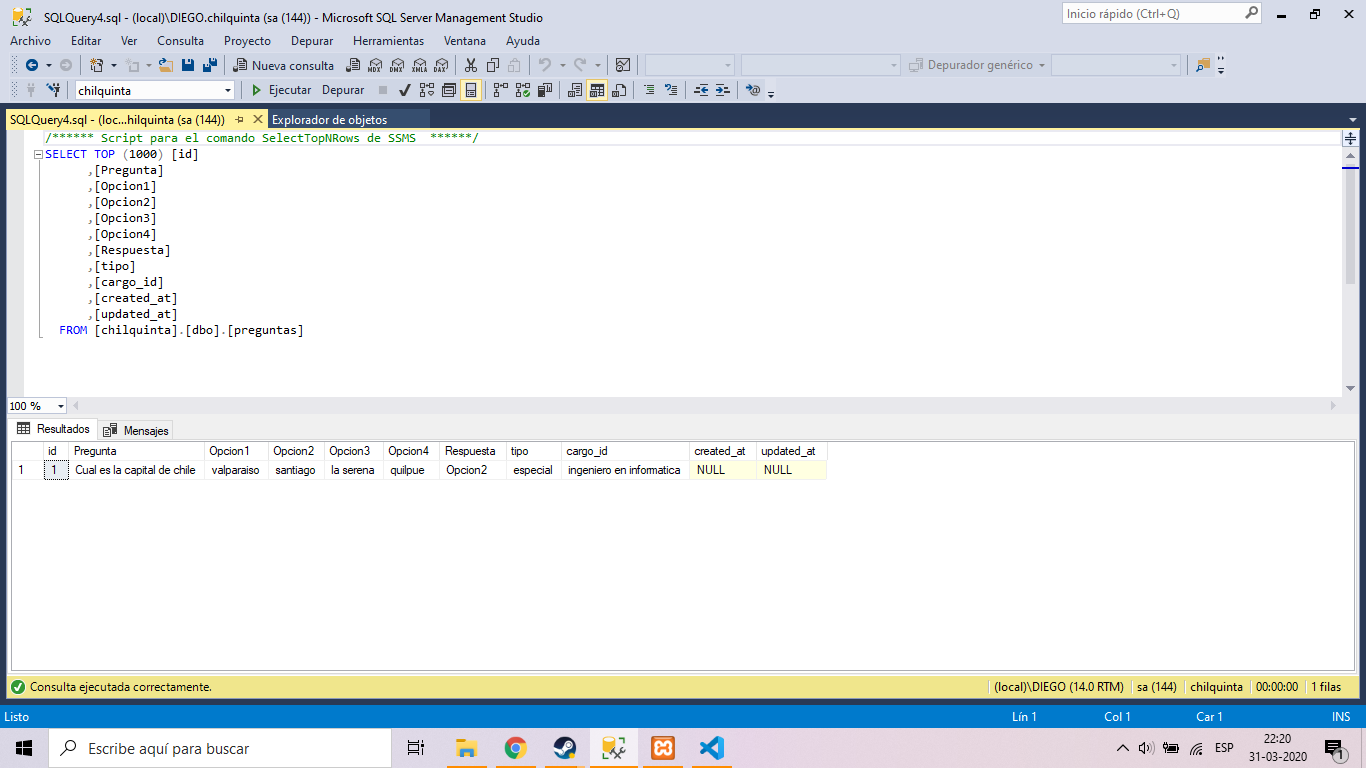This screenshot has height=768, width=1366.
Task: Open Google Chrome from the taskbar
Action: click(516, 748)
